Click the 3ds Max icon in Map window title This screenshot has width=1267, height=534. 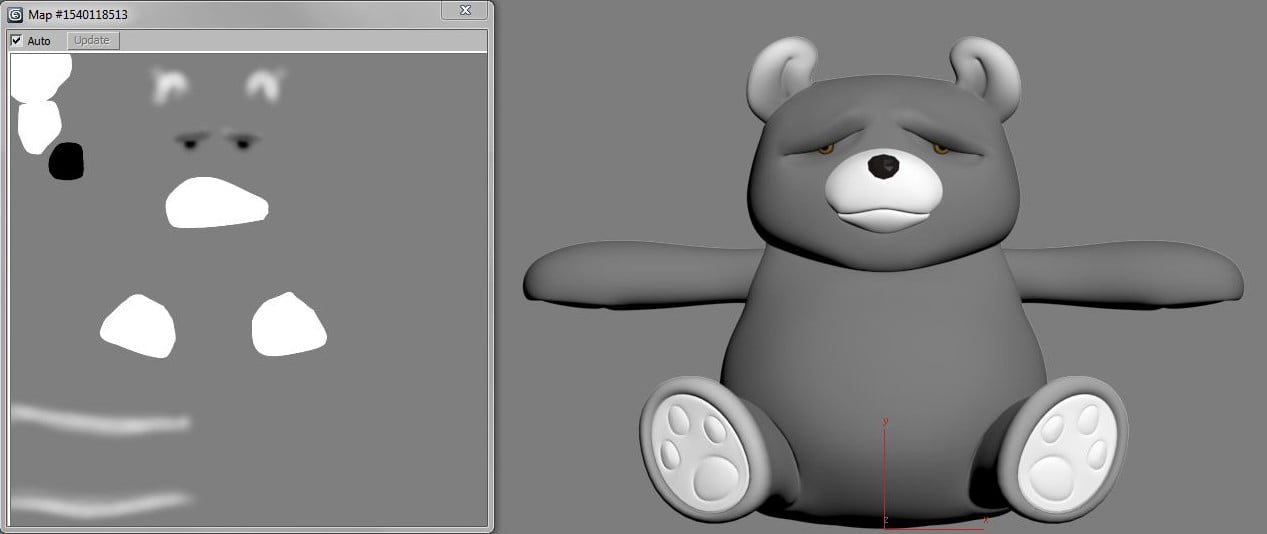[16, 15]
